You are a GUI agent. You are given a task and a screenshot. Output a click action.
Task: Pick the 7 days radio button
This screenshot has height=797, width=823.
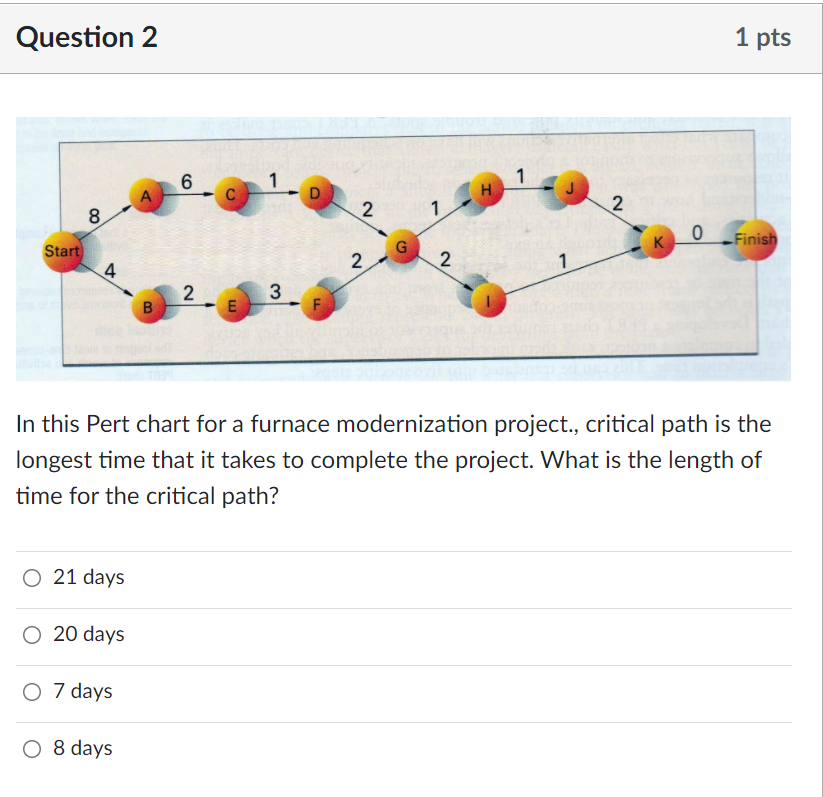click(x=33, y=691)
